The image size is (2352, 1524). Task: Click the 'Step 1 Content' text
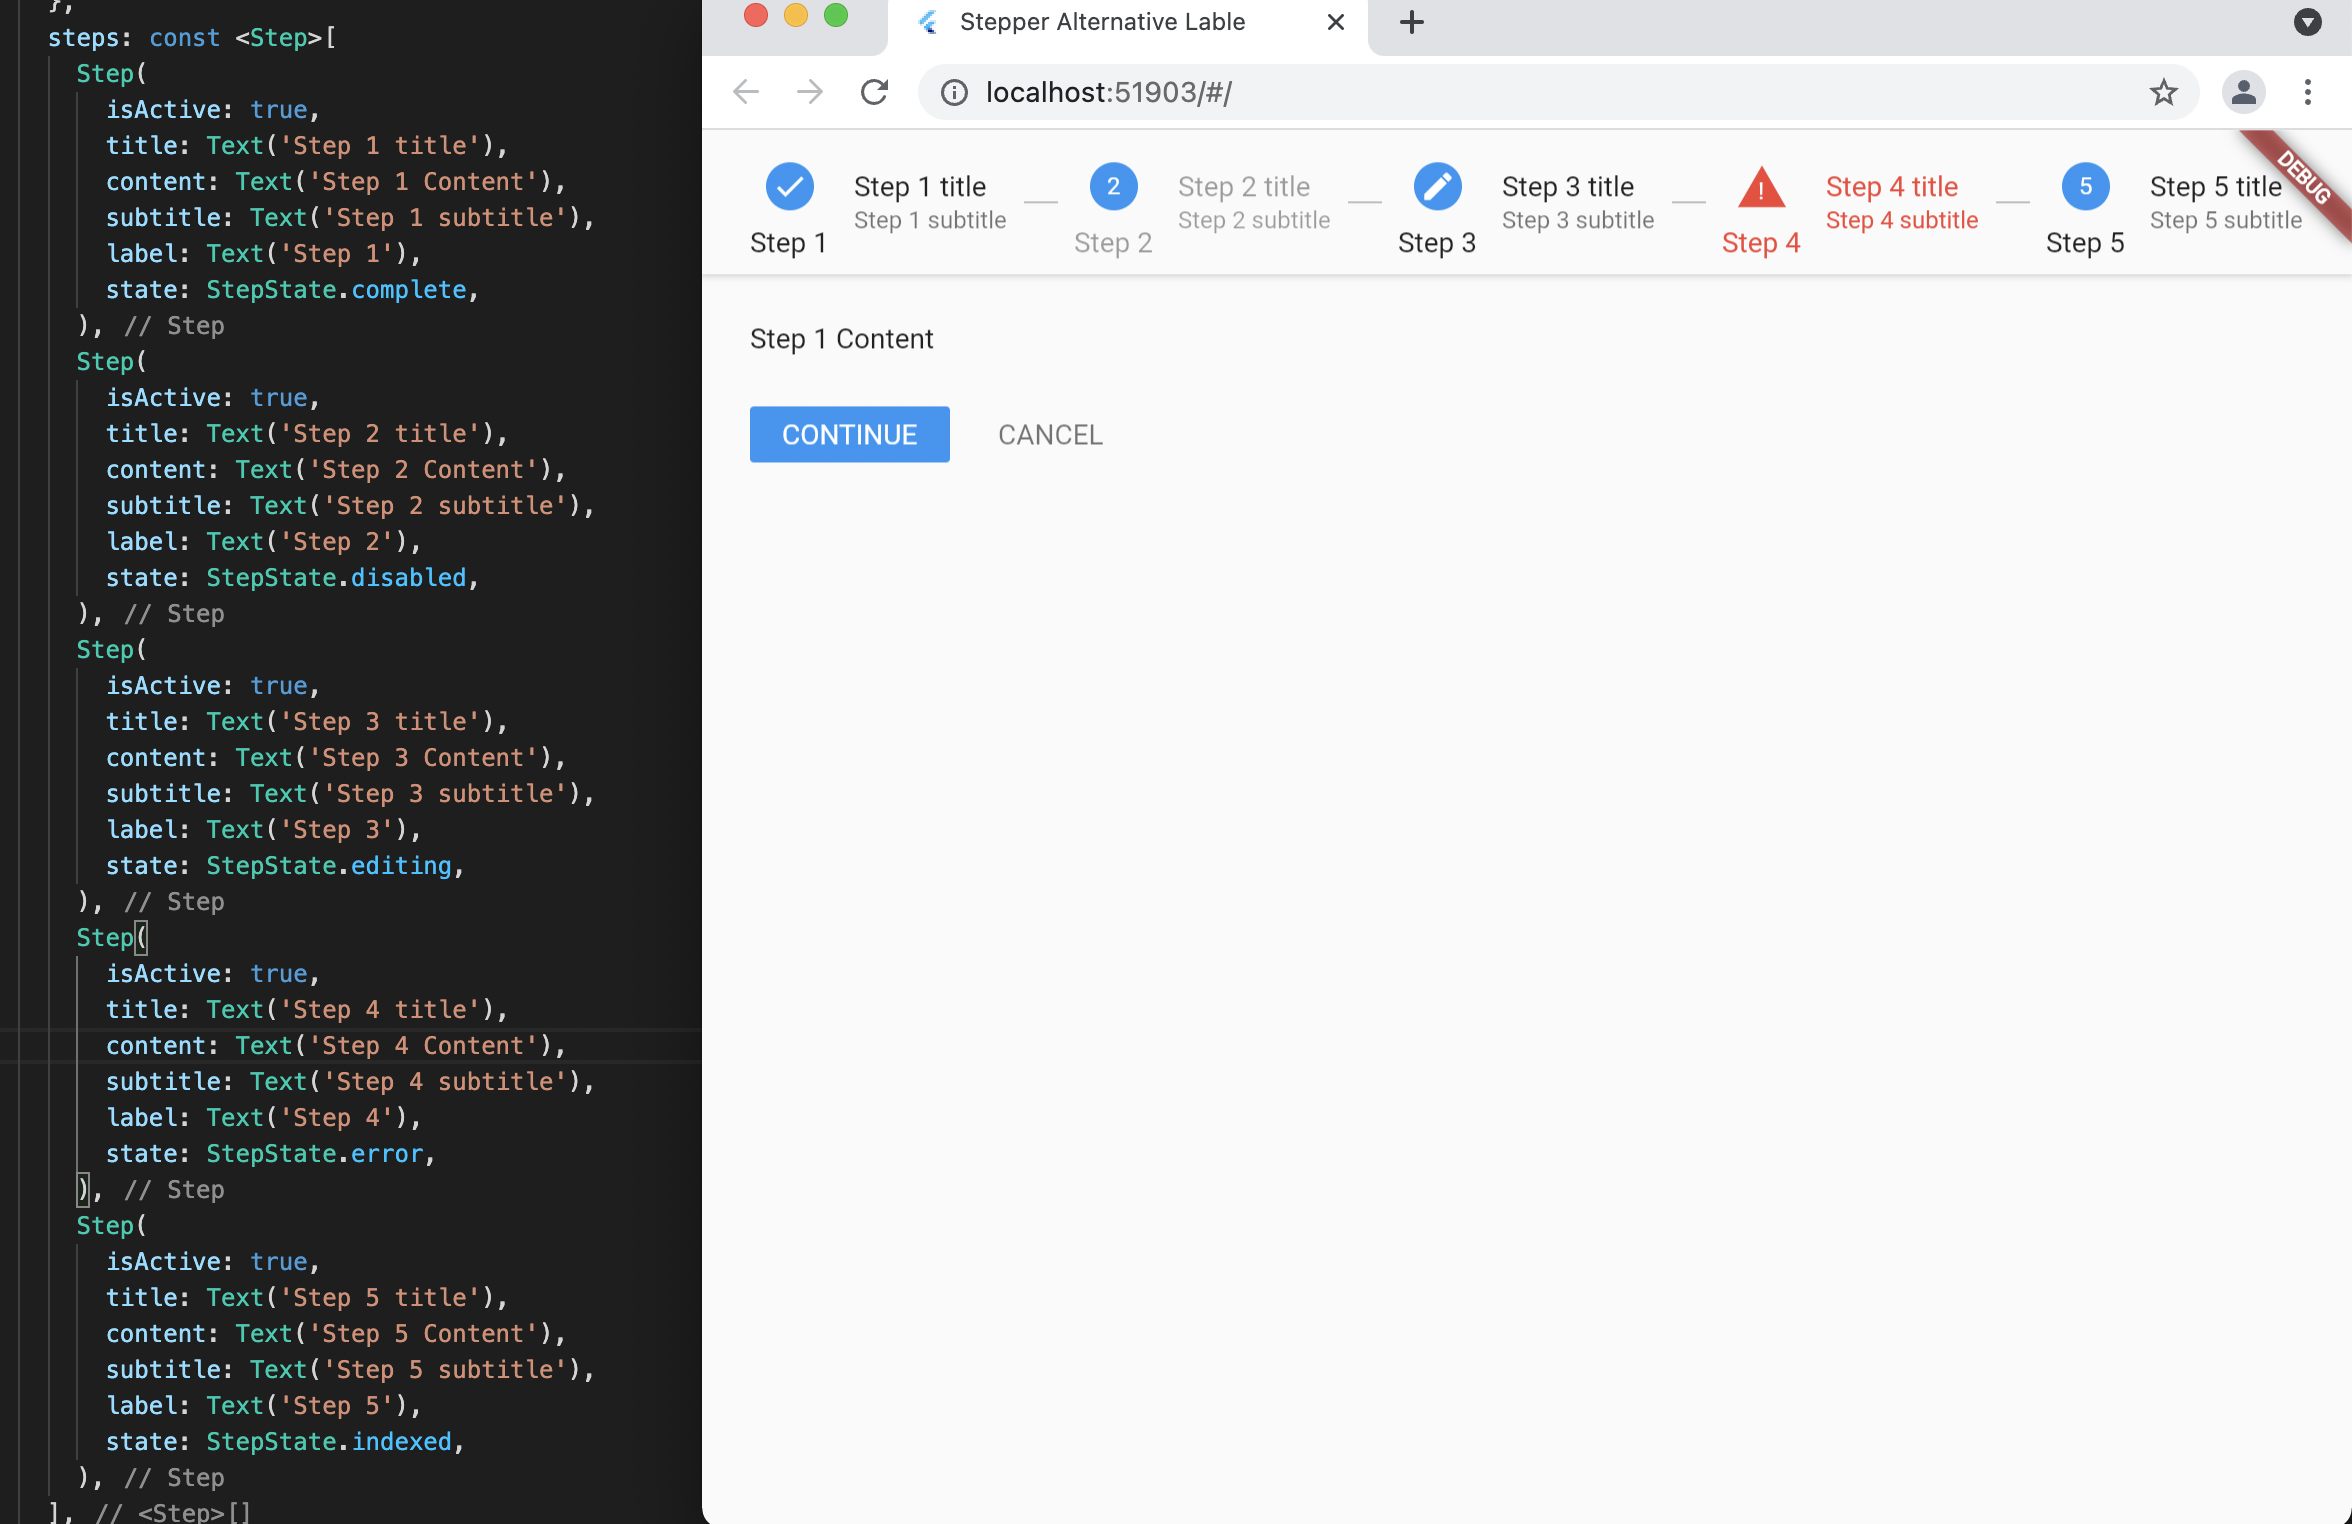pos(841,339)
